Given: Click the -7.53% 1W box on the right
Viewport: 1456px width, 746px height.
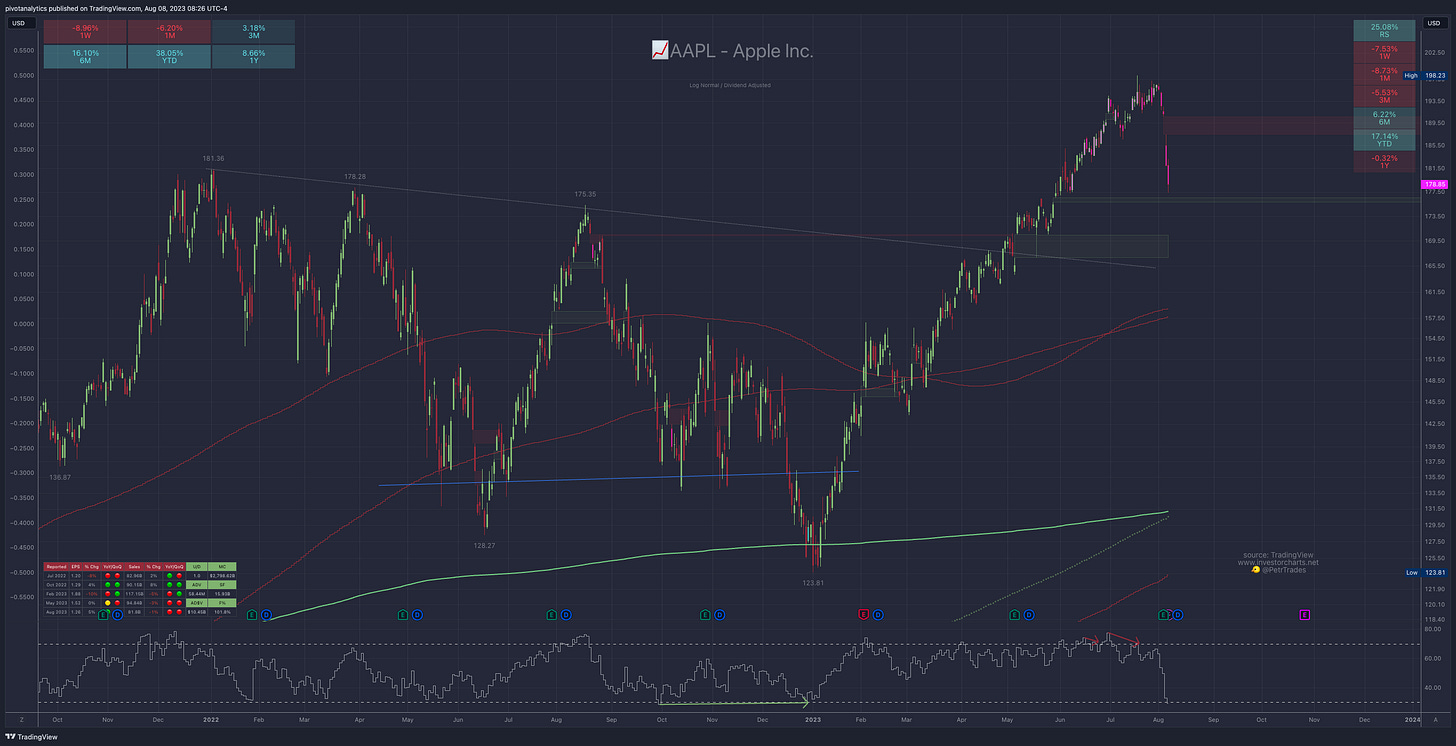Looking at the screenshot, I should [1384, 53].
